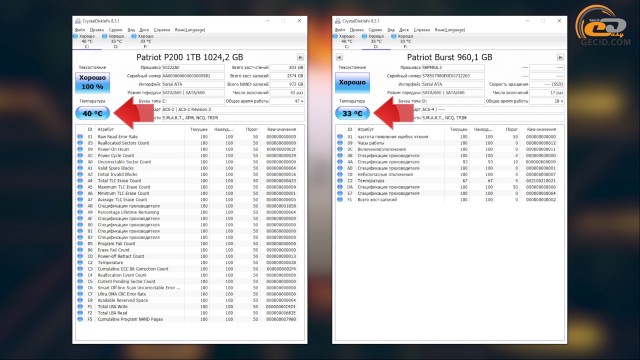This screenshot has height=360, width=640.
Task: Click firmware field in Patriot Burst window
Action: pyautogui.click(x=453, y=67)
